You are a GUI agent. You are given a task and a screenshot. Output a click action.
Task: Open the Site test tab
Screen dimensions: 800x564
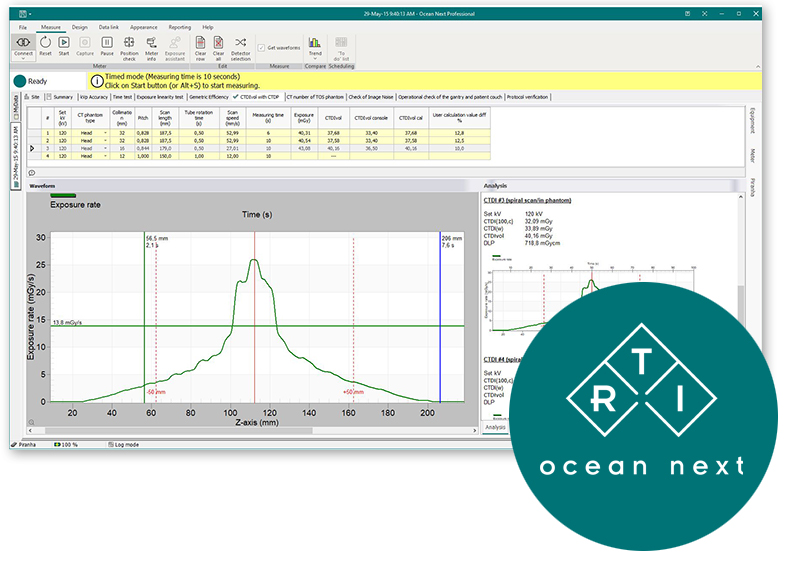[32, 97]
